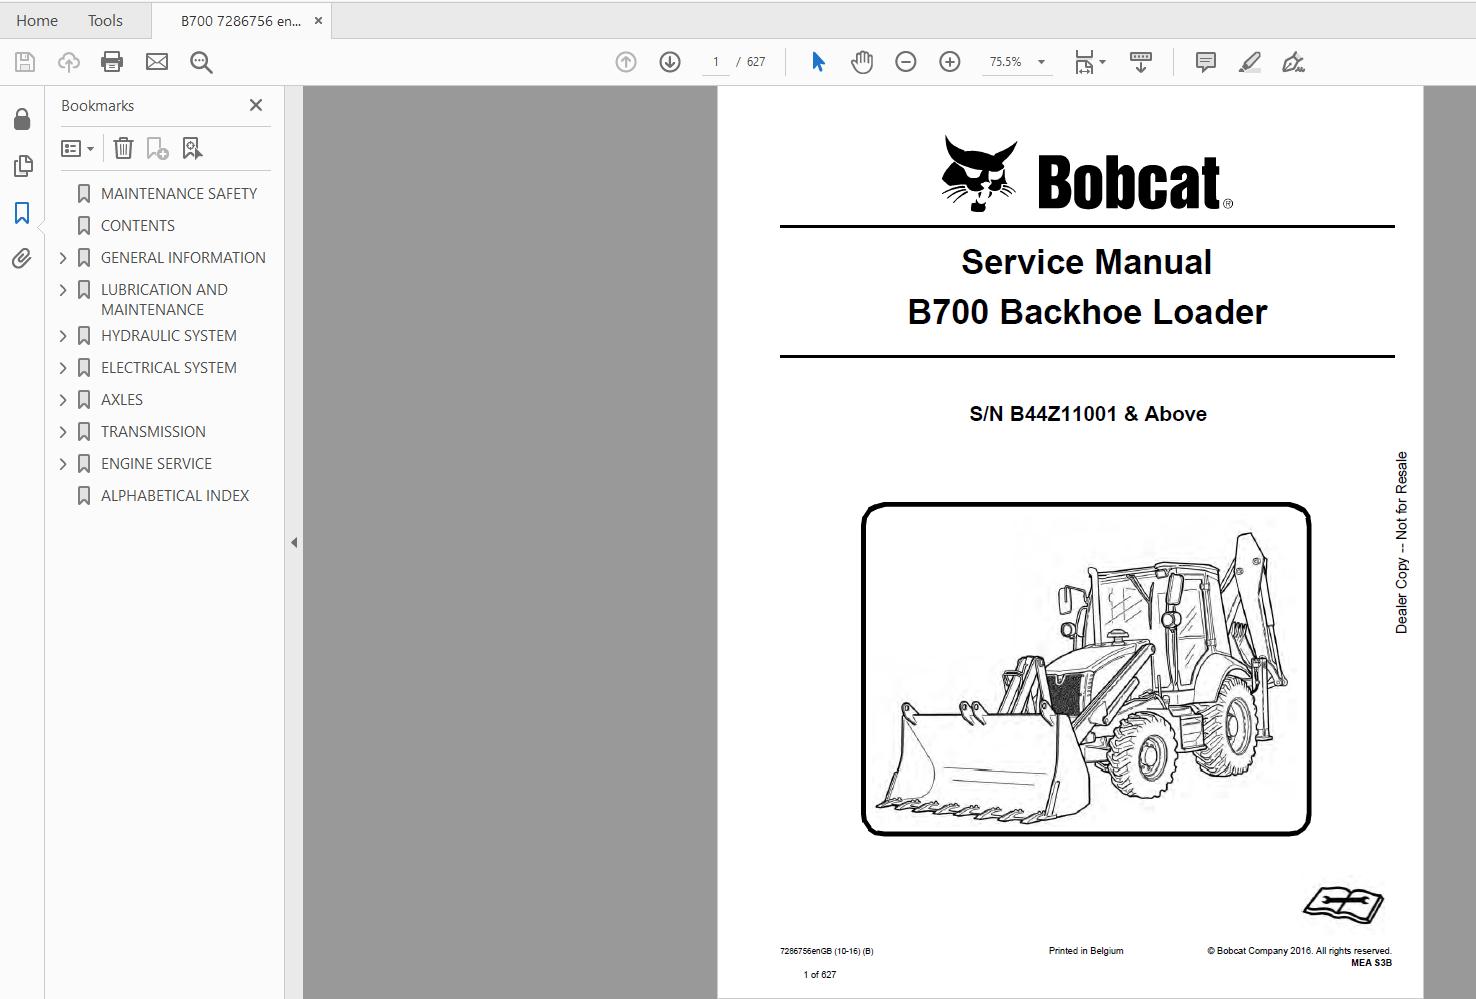Select ELECTRICAL SYSTEM bookmark label

pyautogui.click(x=169, y=368)
